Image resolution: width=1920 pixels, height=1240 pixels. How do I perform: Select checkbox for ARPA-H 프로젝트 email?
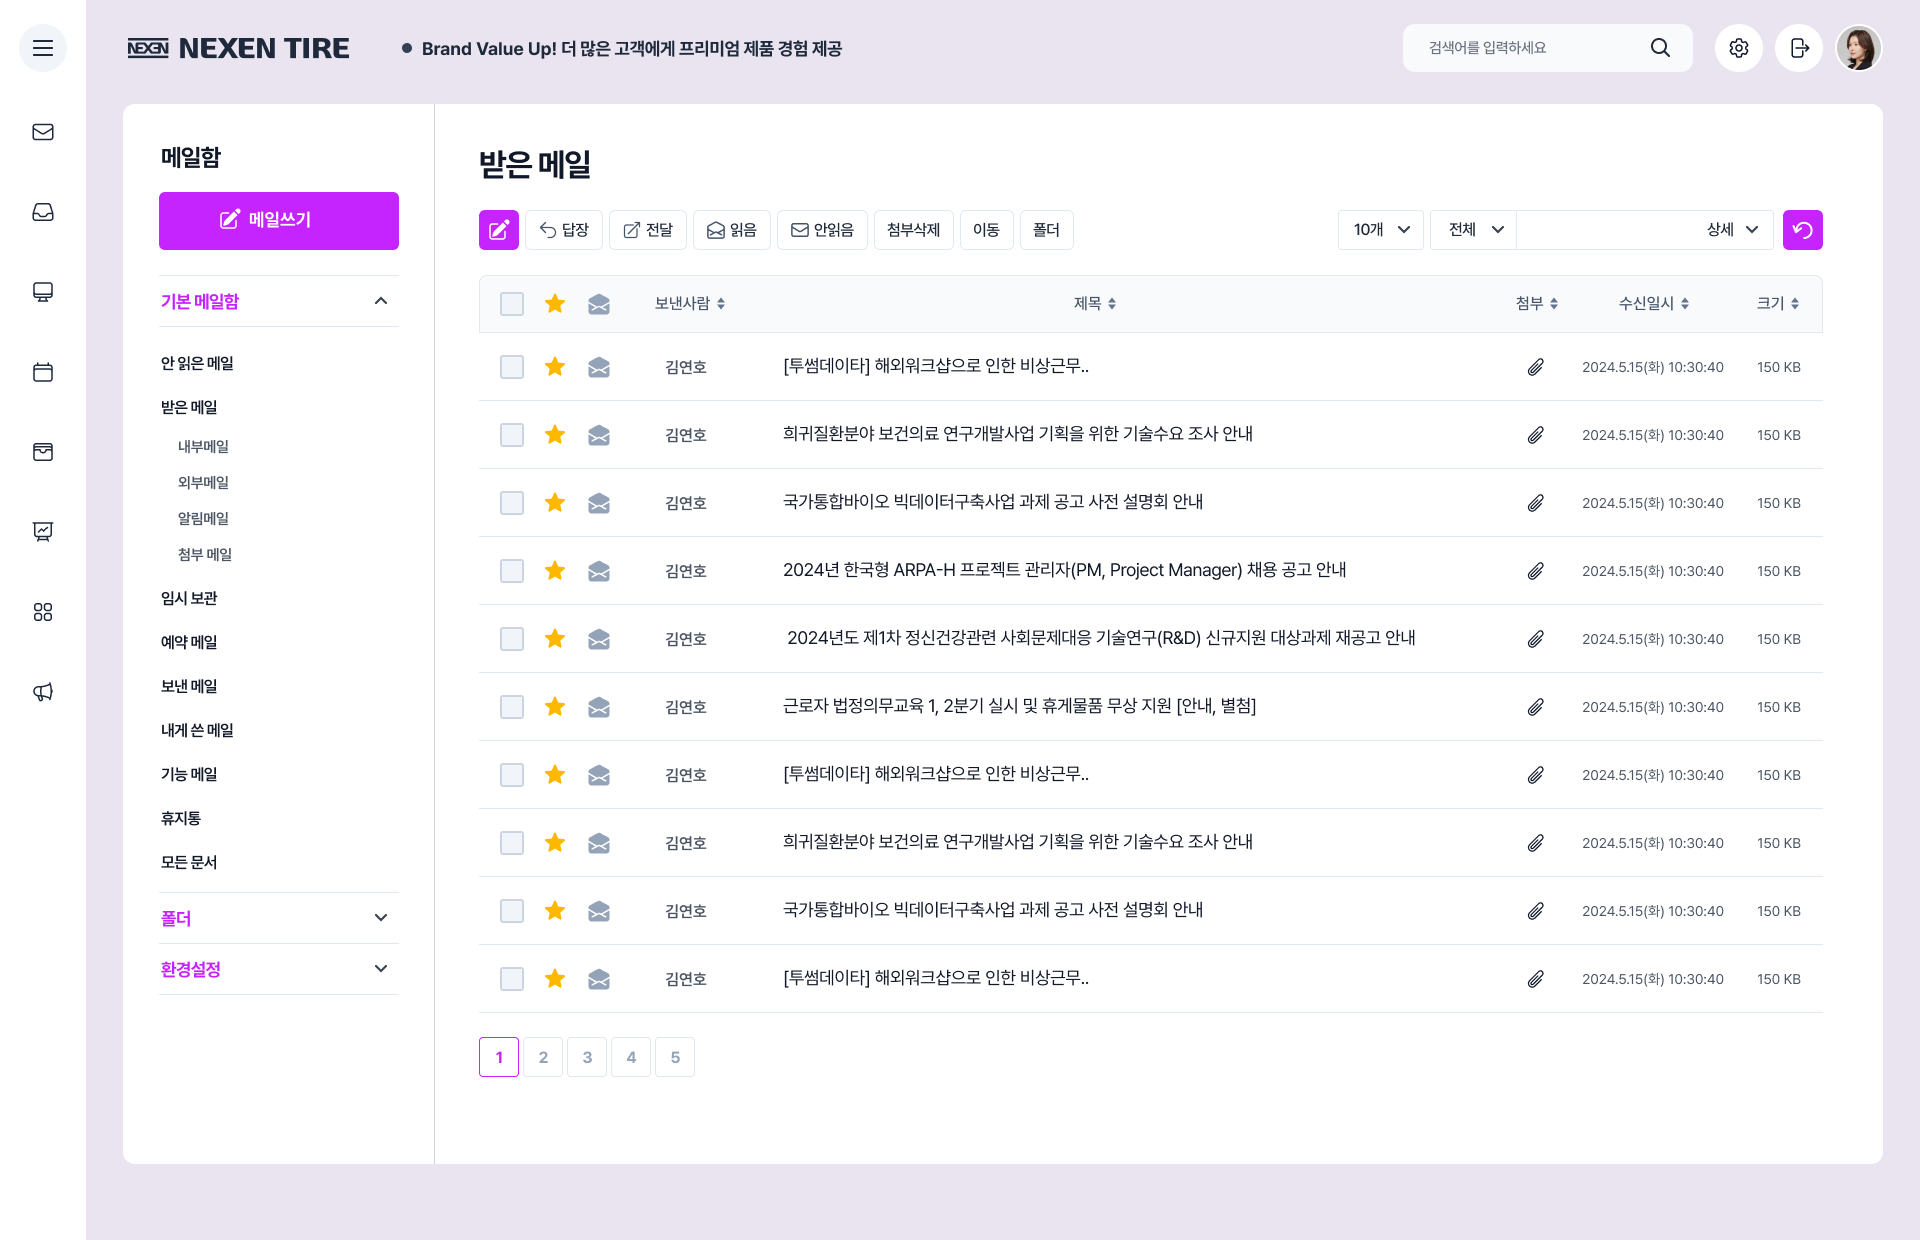512,571
